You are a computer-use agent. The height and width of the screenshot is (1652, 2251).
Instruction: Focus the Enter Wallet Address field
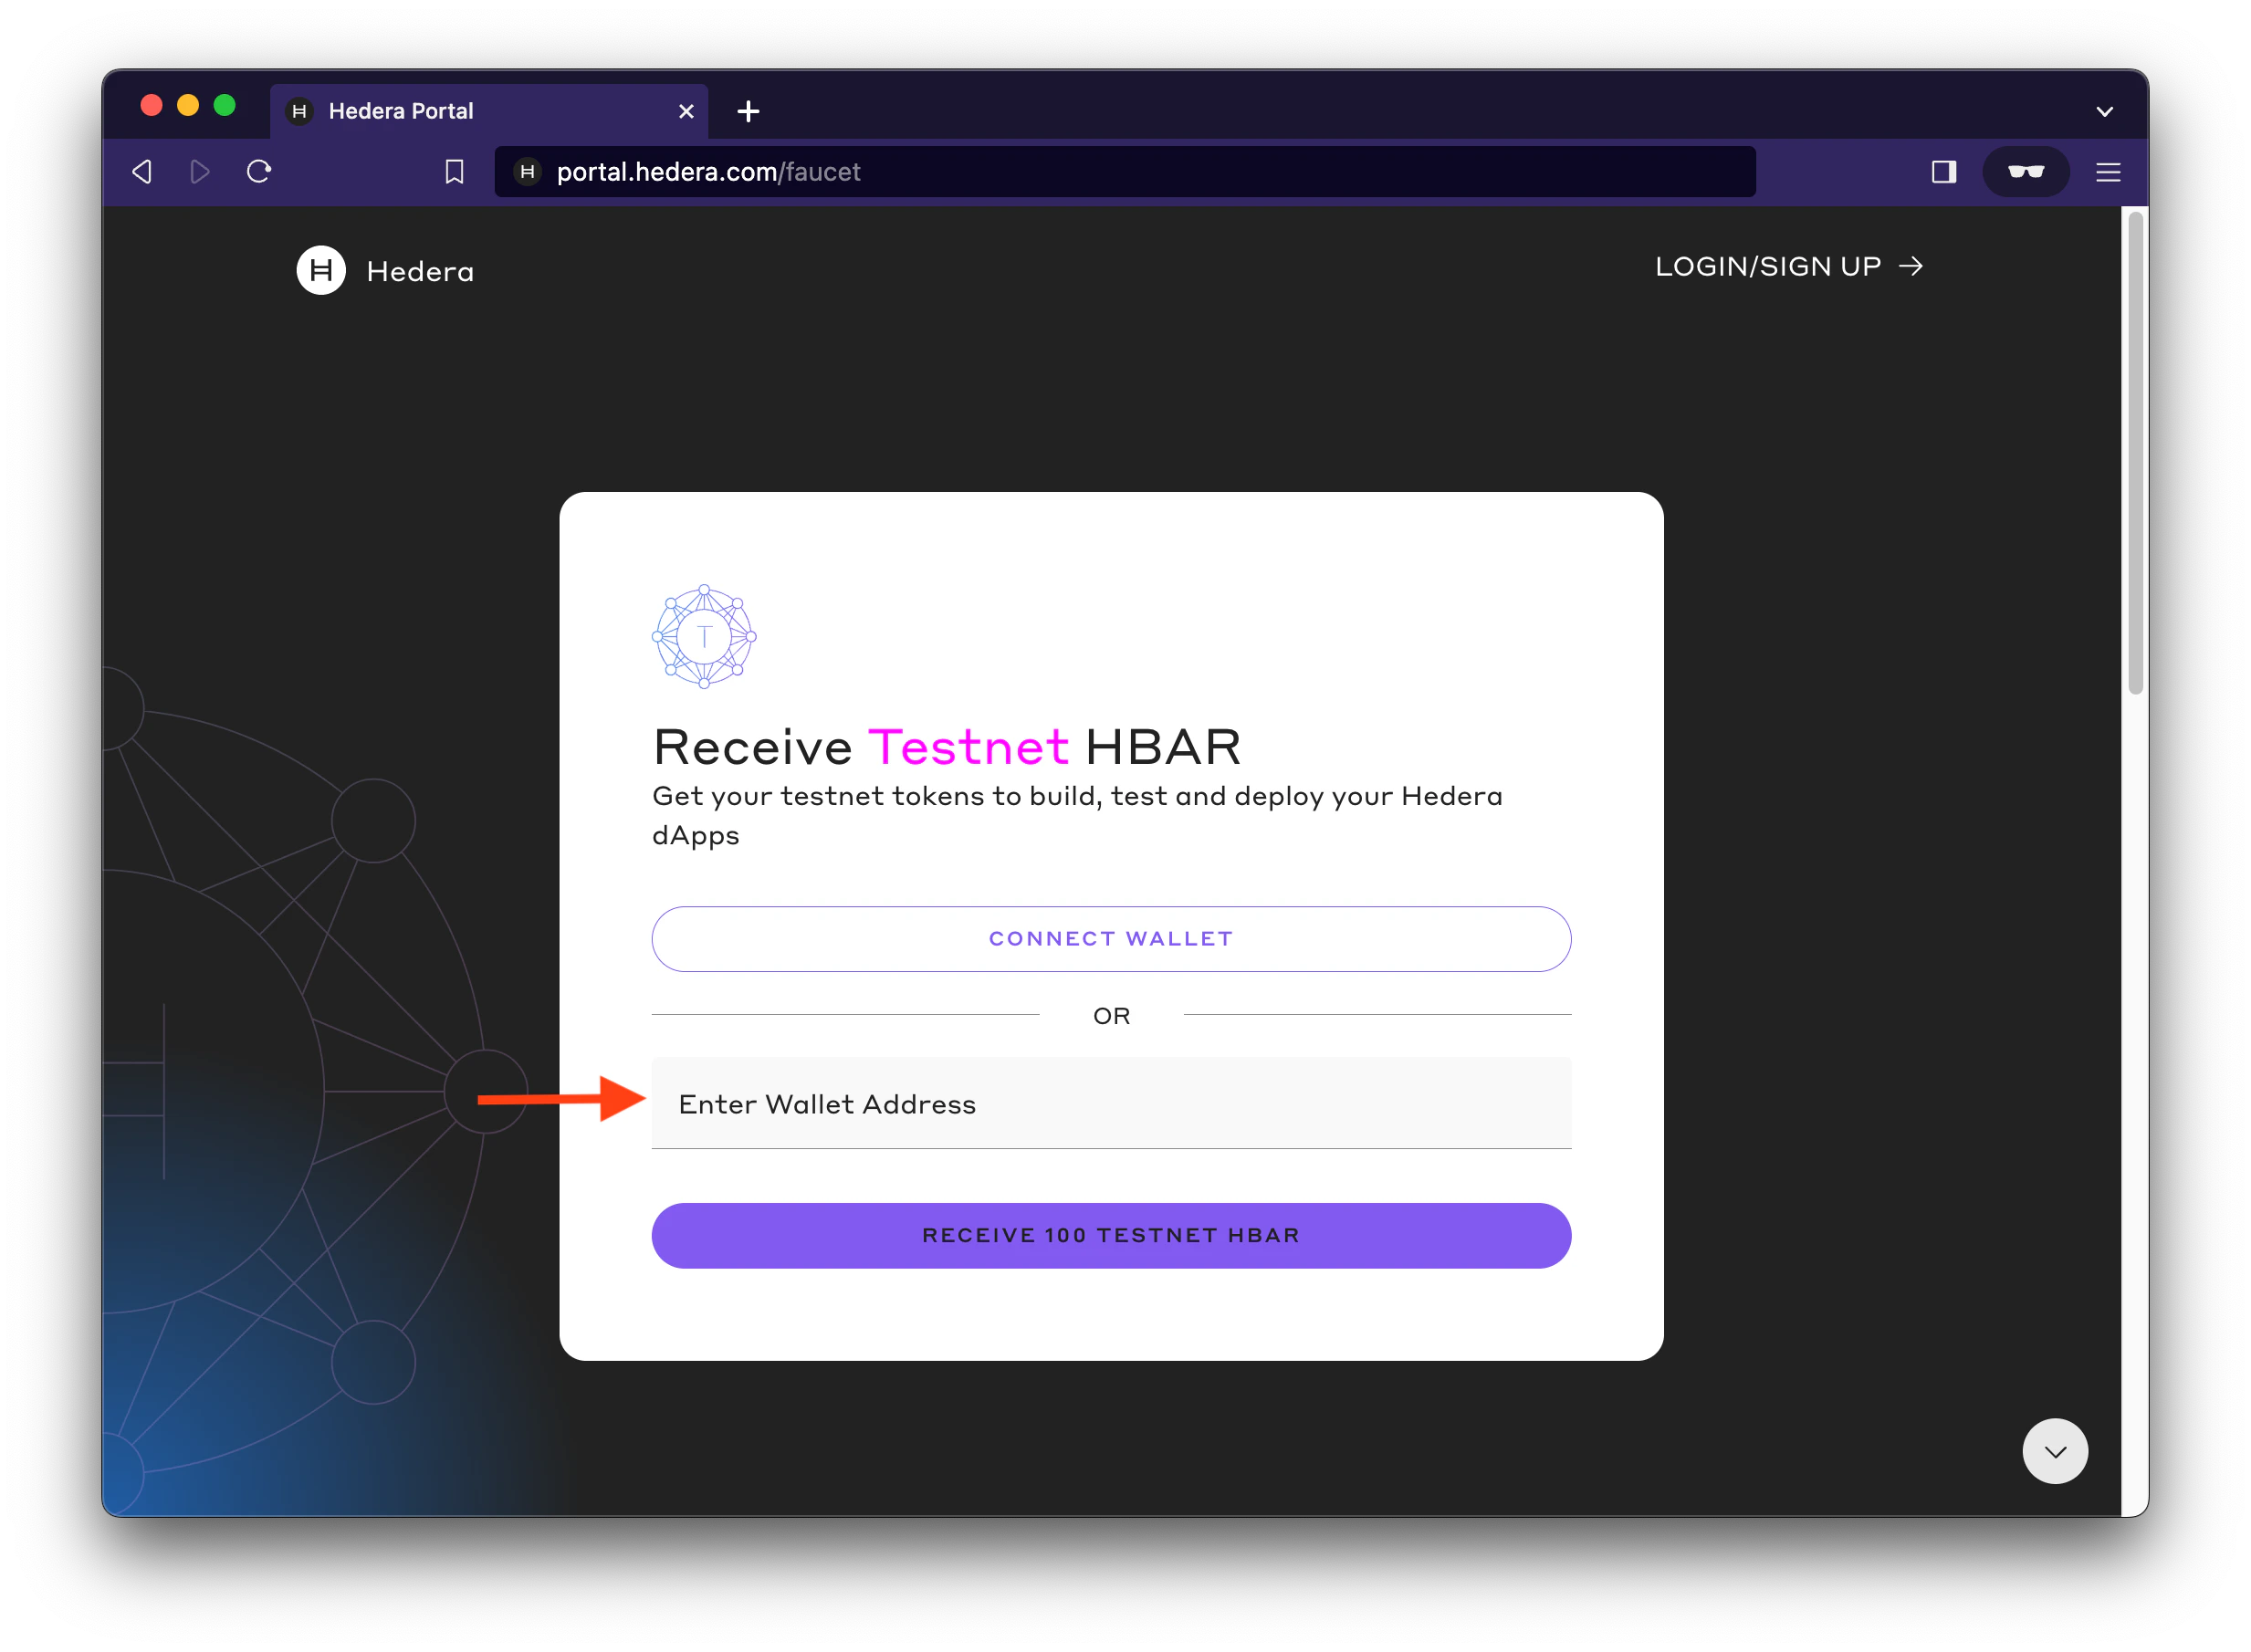pyautogui.click(x=1110, y=1103)
